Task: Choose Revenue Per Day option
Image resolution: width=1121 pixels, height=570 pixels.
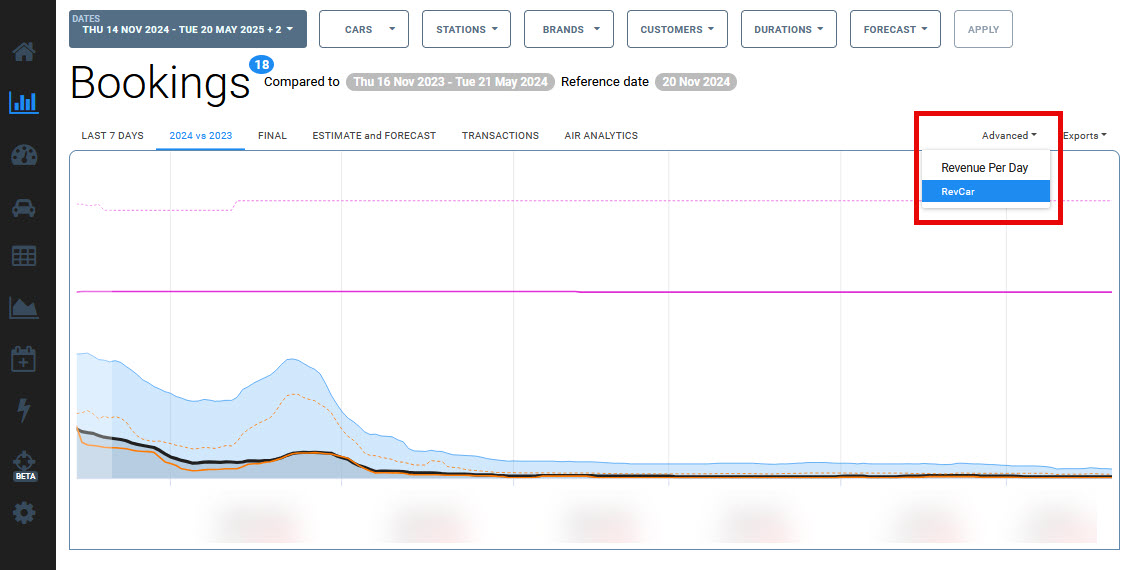Action: click(x=984, y=168)
